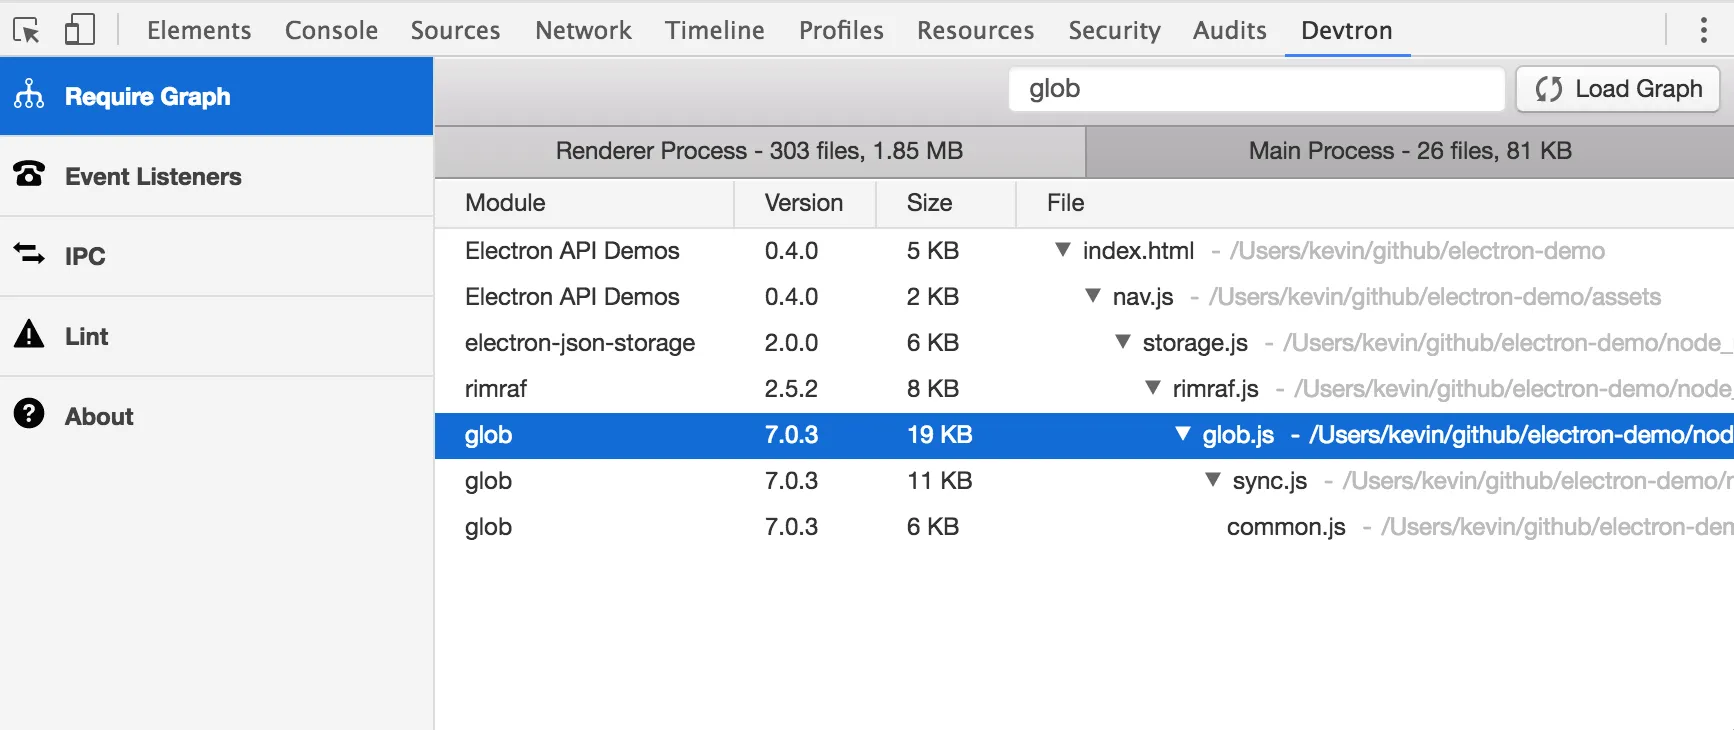This screenshot has height=730, width=1734.
Task: Click the inspect element cursor icon
Action: 26,30
